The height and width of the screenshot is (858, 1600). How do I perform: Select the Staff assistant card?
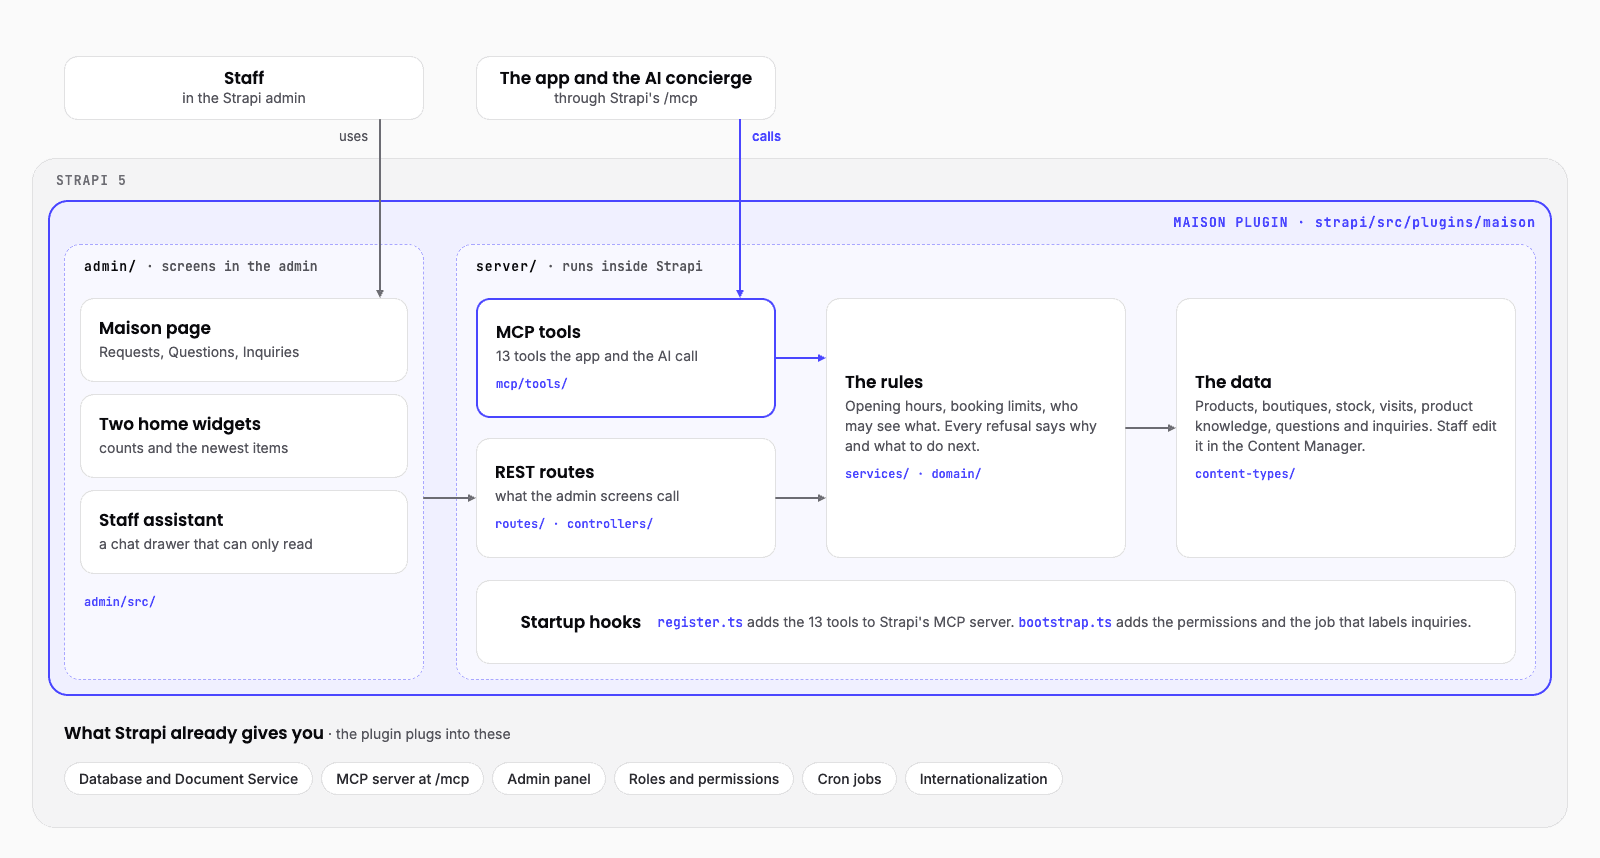(244, 532)
